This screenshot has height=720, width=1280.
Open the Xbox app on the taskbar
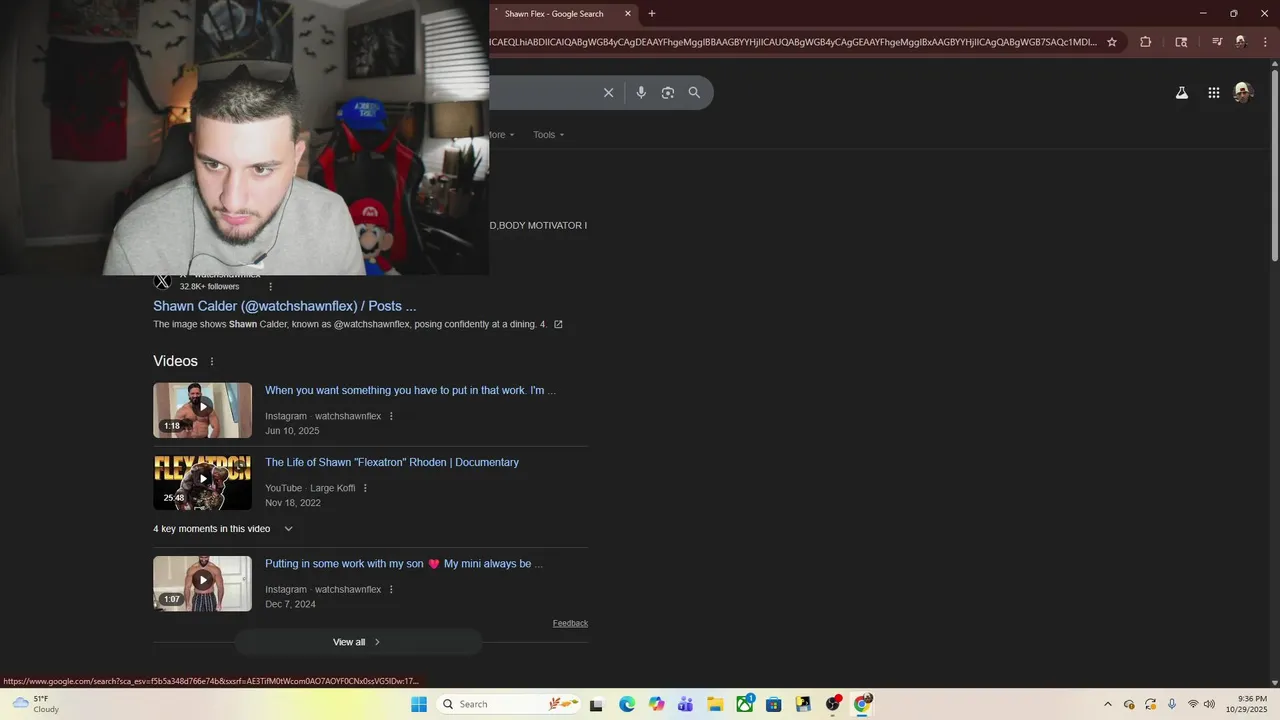click(x=745, y=704)
